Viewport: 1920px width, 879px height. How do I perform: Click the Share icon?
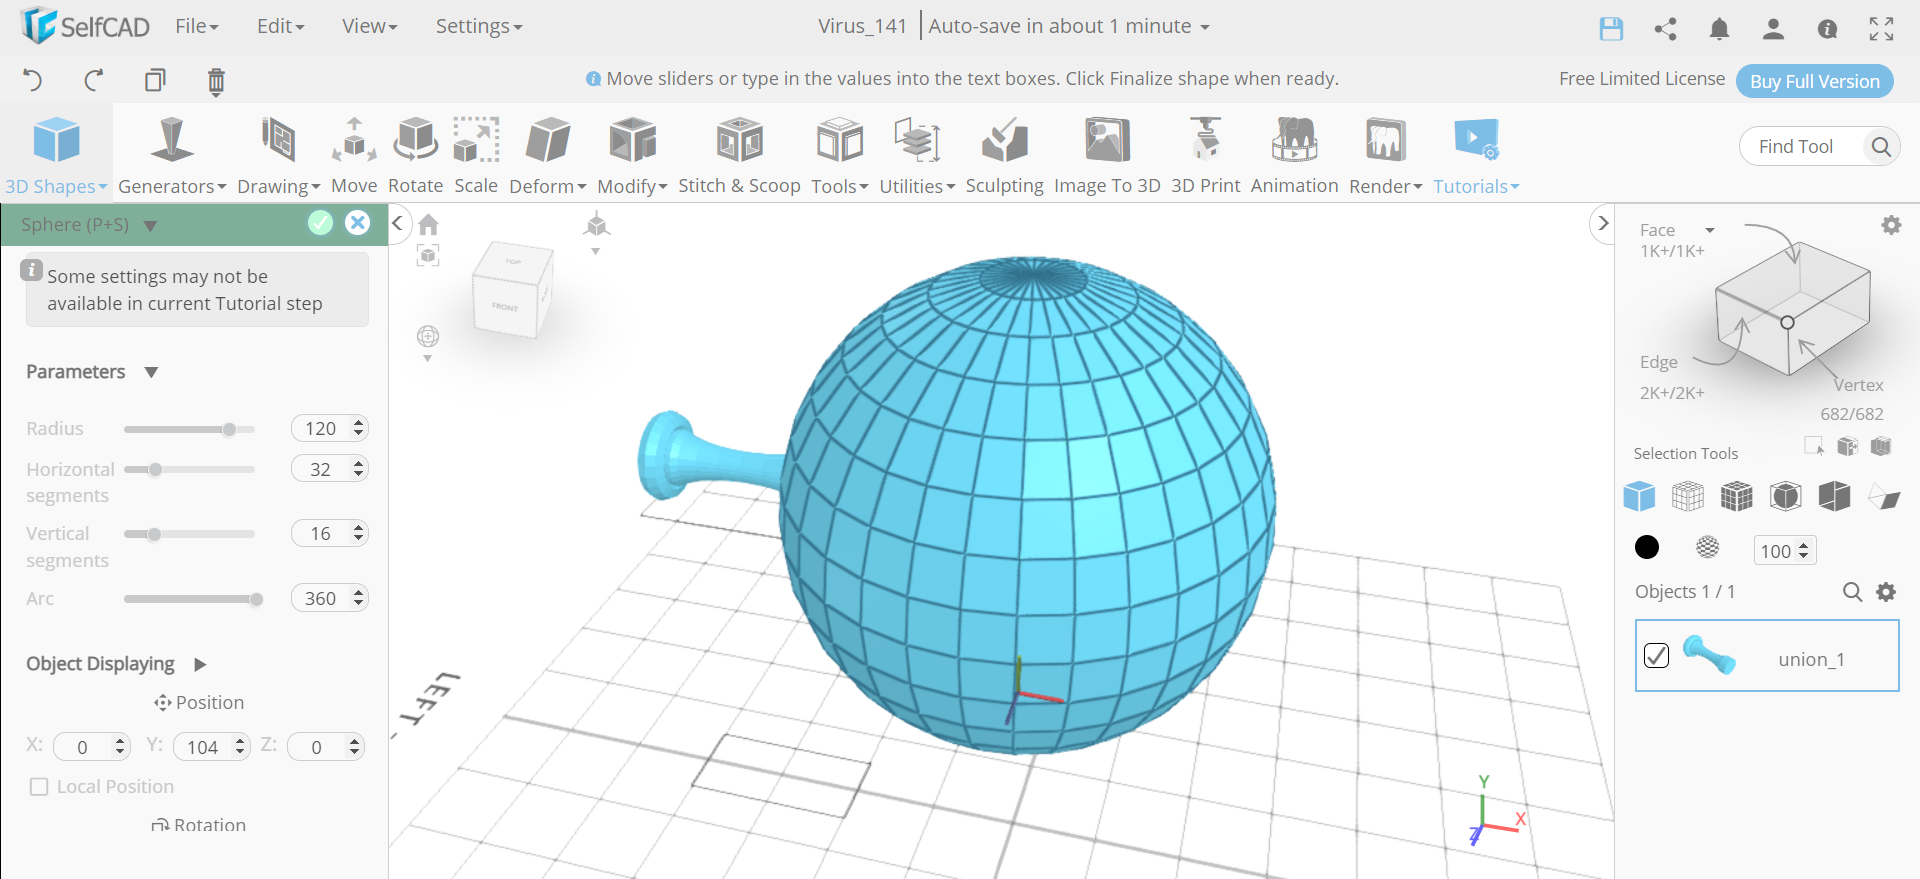[1665, 28]
